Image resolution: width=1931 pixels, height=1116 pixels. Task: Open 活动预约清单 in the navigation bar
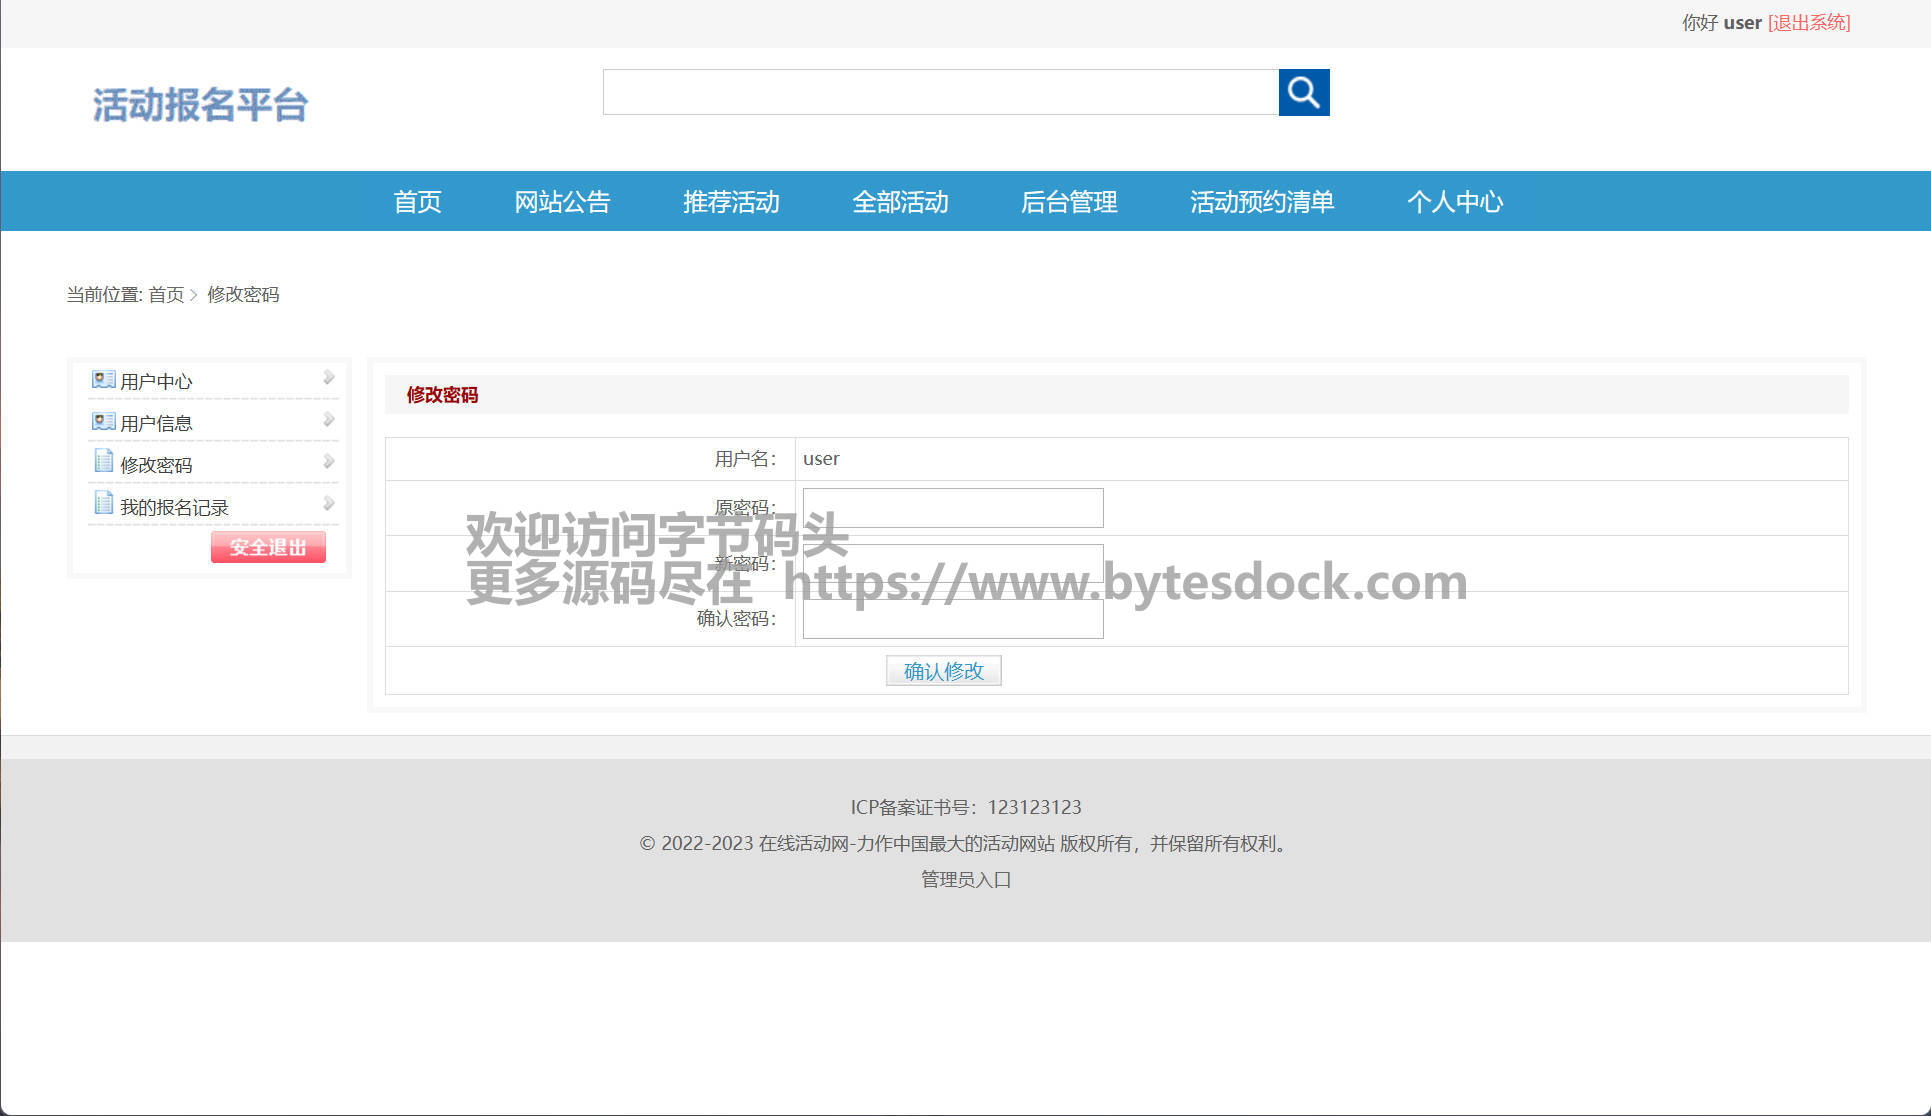(1262, 202)
